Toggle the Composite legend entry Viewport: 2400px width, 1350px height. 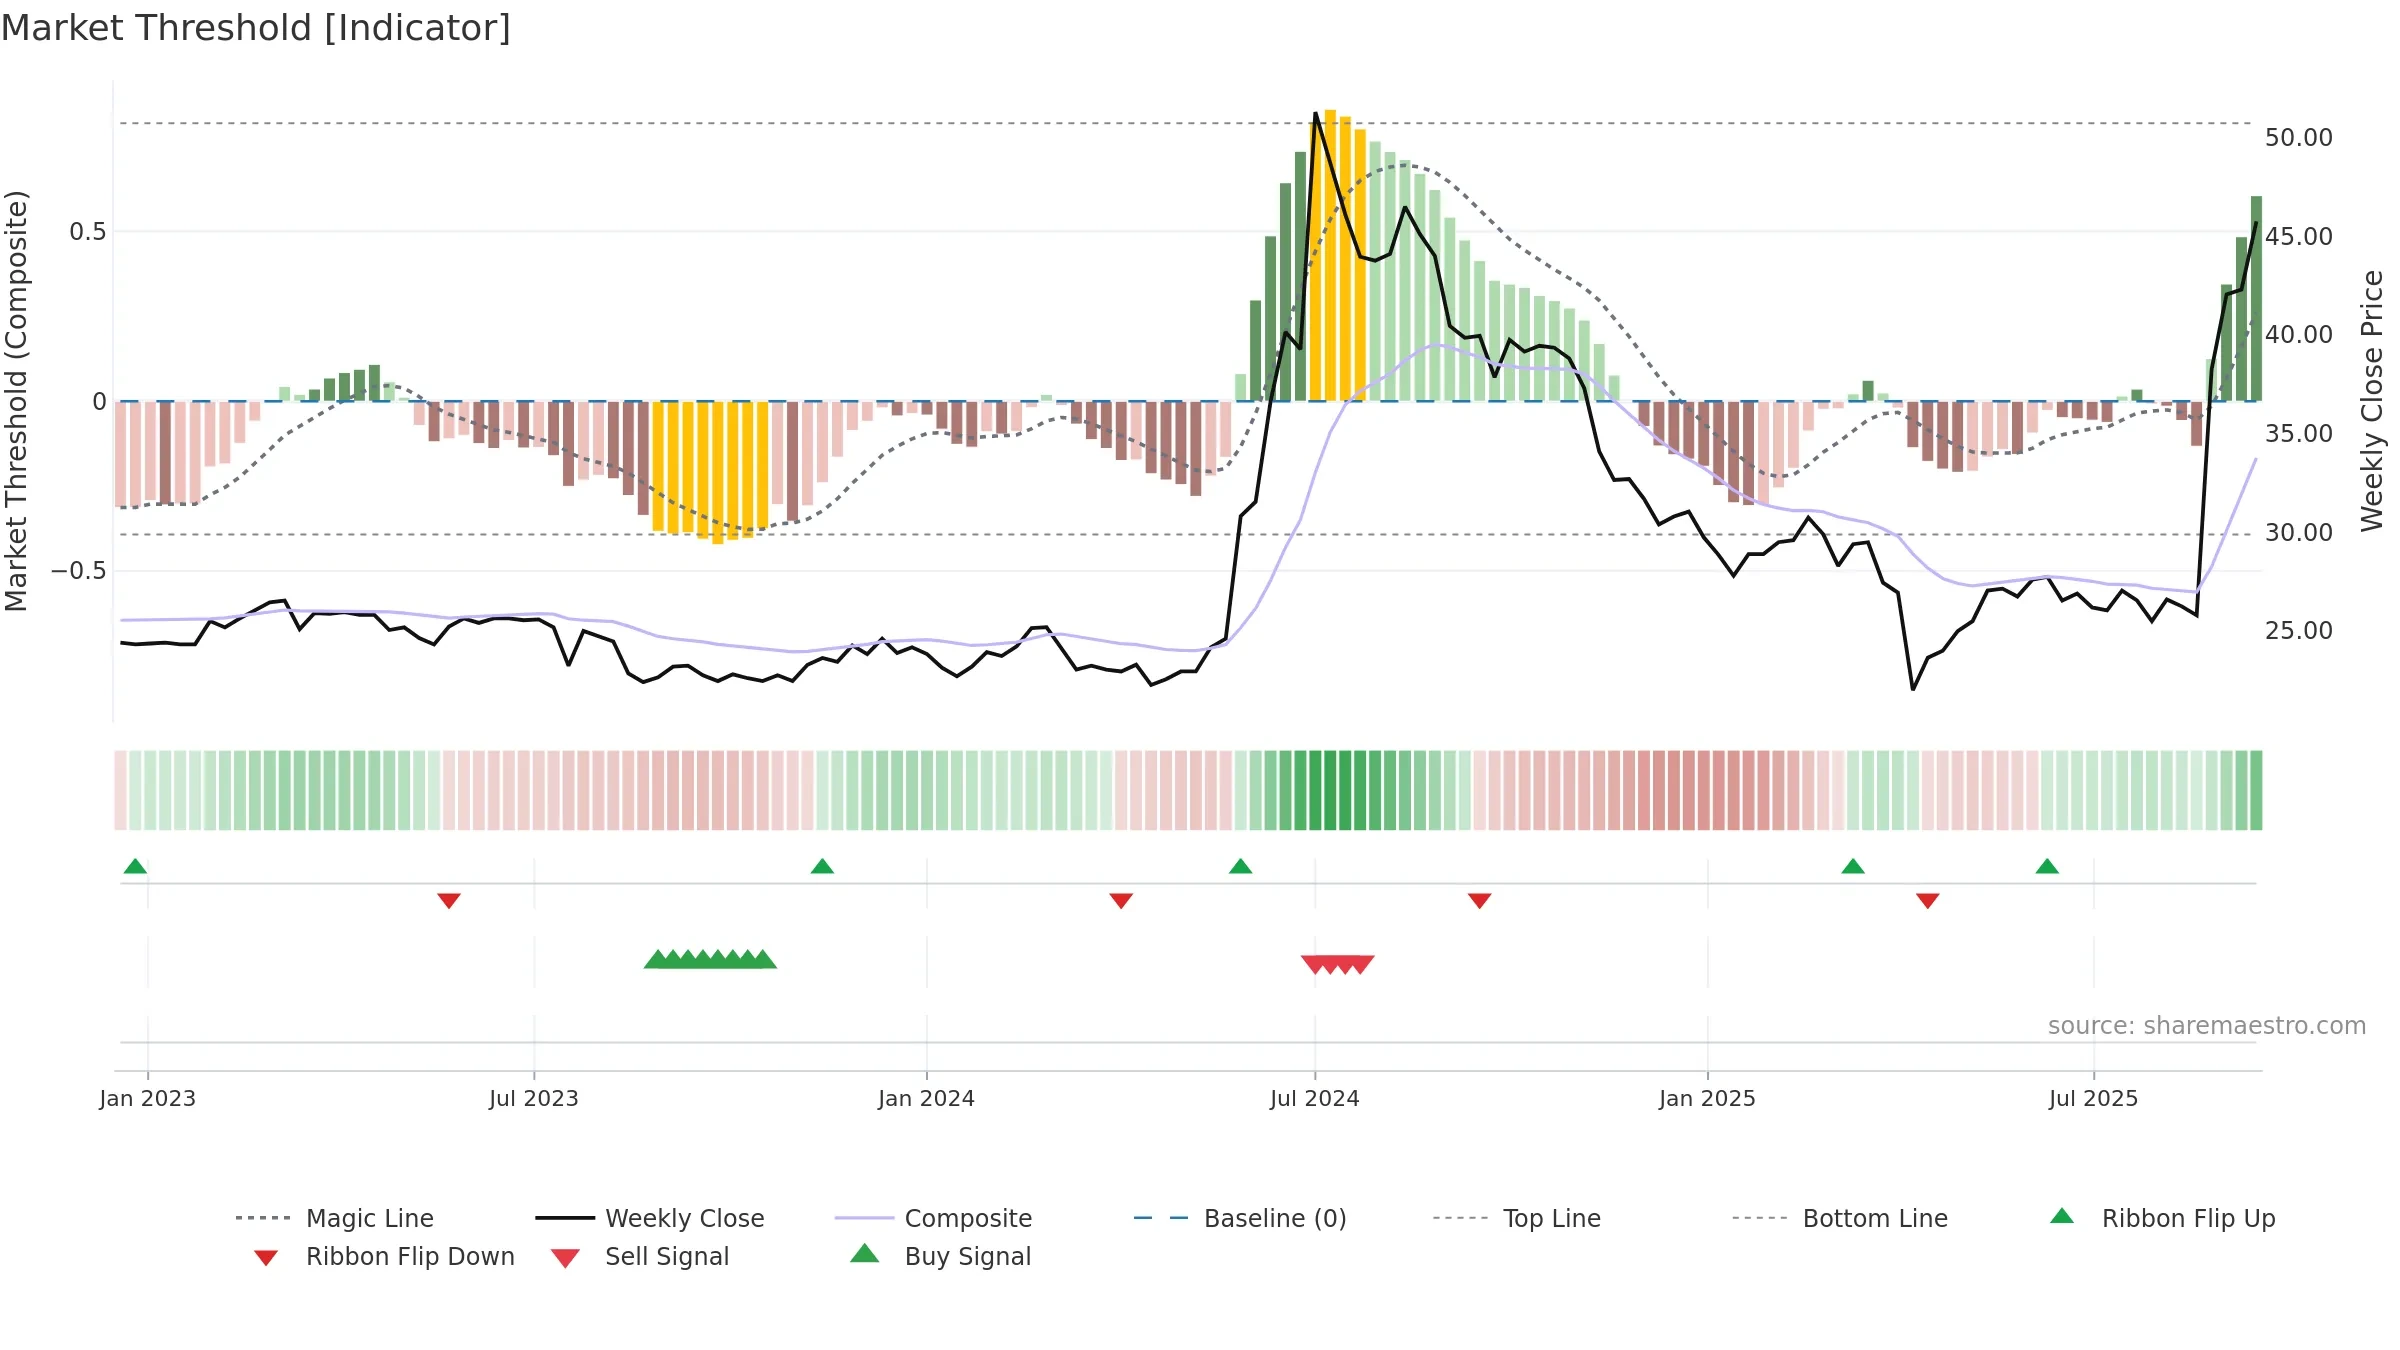933,1218
